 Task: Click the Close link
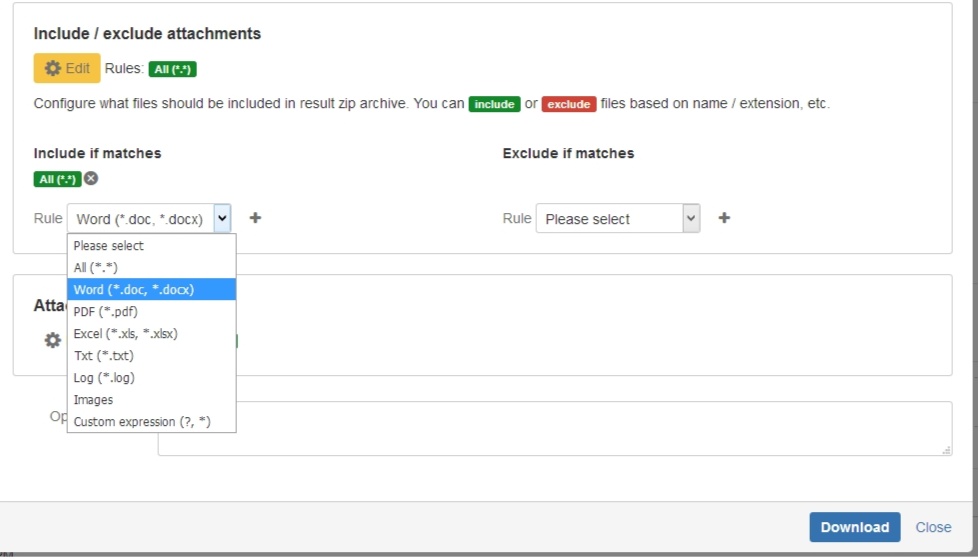(x=933, y=527)
